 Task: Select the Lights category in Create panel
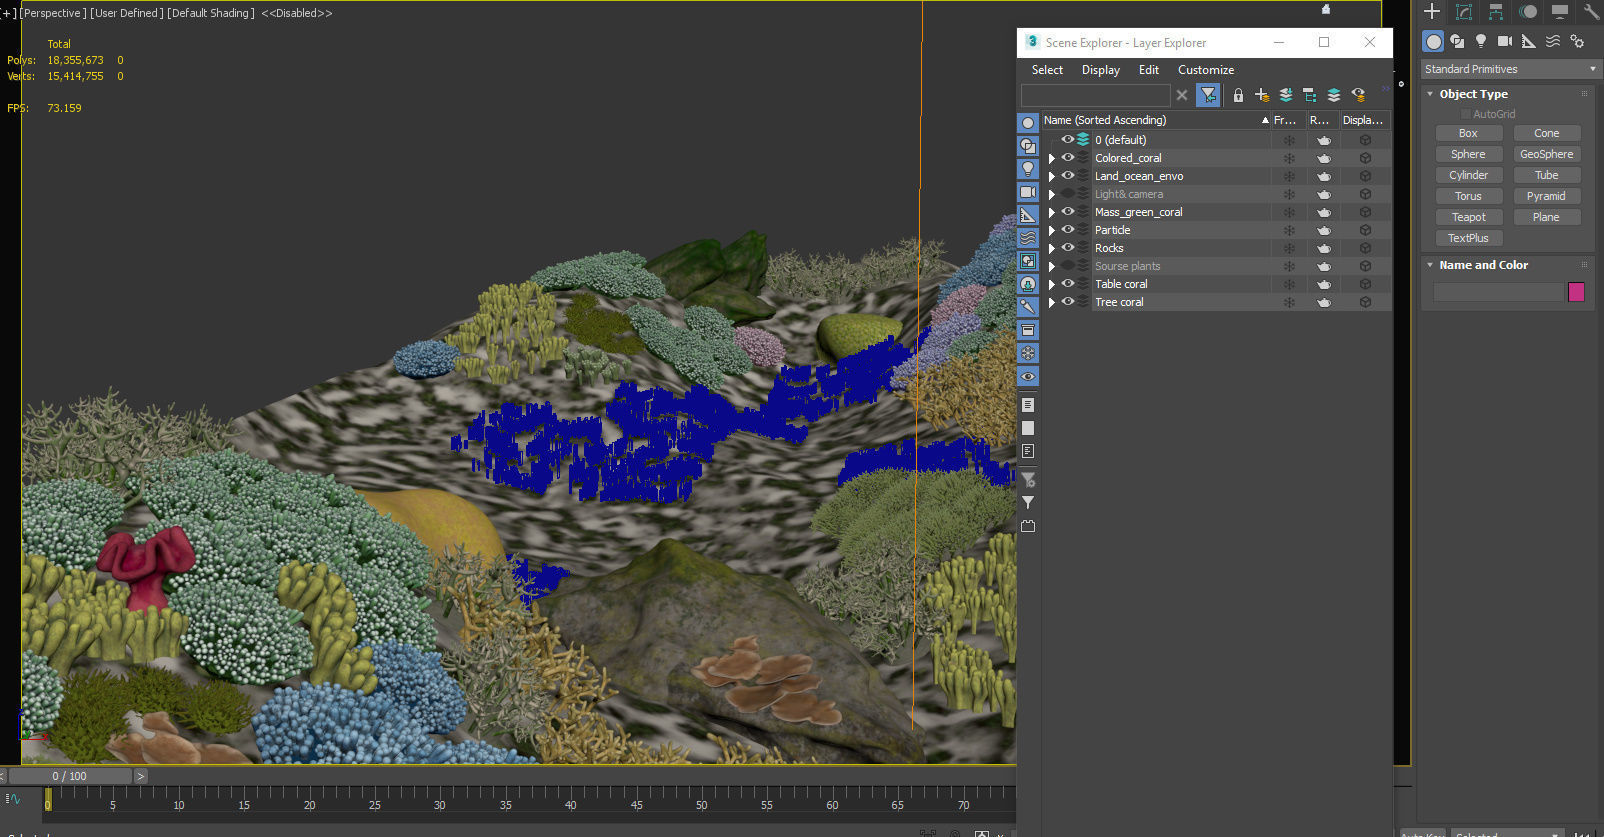coord(1481,41)
